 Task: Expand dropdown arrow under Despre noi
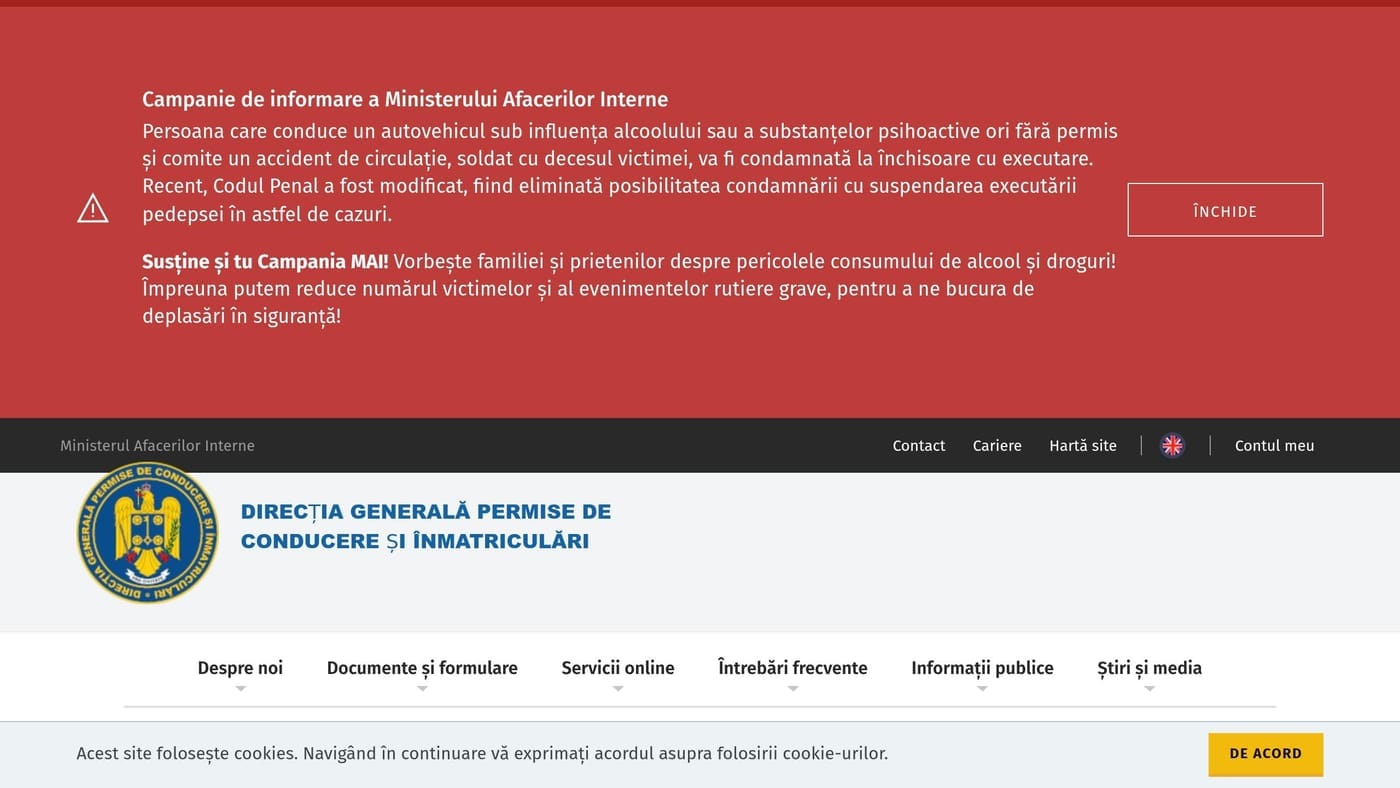click(240, 689)
